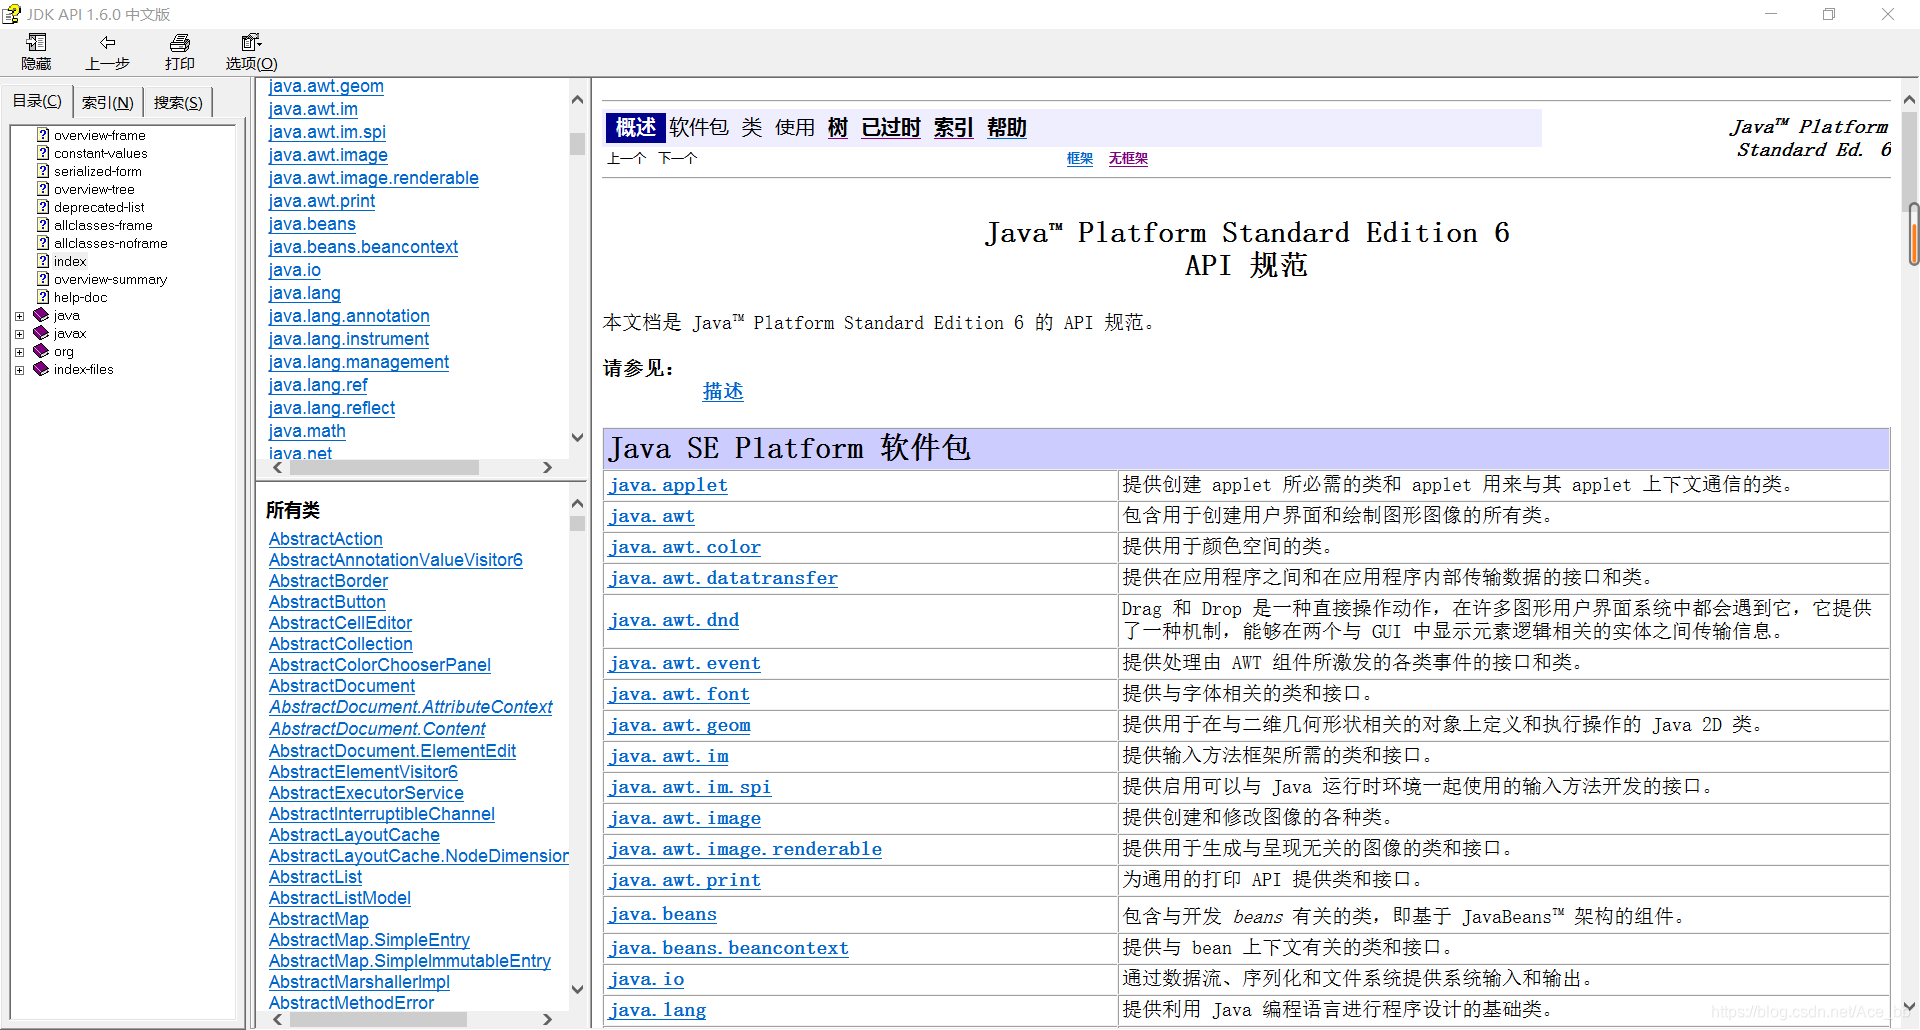Image resolution: width=1920 pixels, height=1030 pixels.
Task: Click scroll-right arrow of package list frame
Action: coord(547,467)
